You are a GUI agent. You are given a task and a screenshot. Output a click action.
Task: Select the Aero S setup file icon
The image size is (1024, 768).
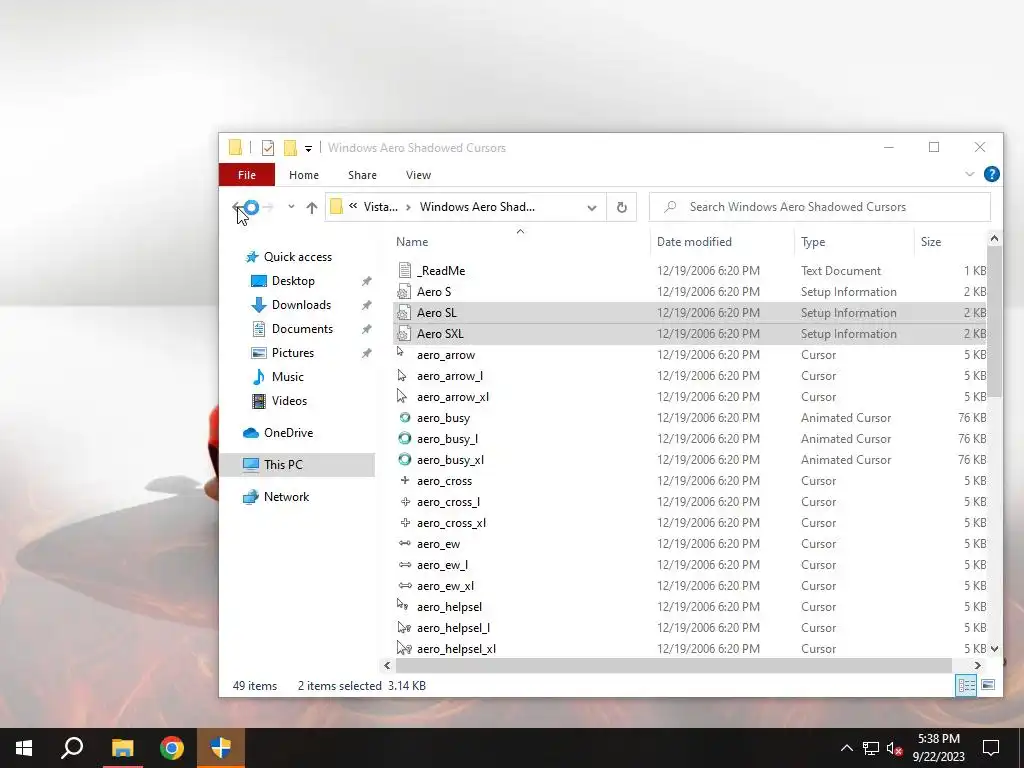(x=404, y=291)
